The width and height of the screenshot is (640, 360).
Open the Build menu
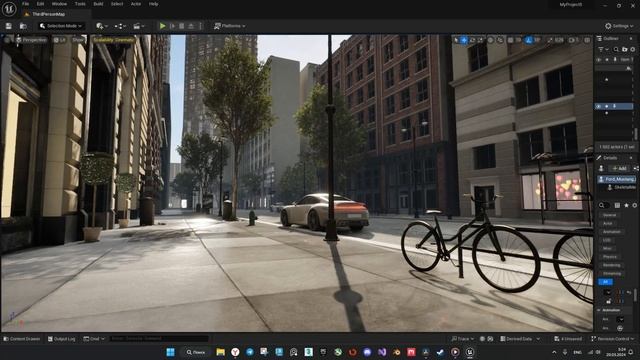98,4
